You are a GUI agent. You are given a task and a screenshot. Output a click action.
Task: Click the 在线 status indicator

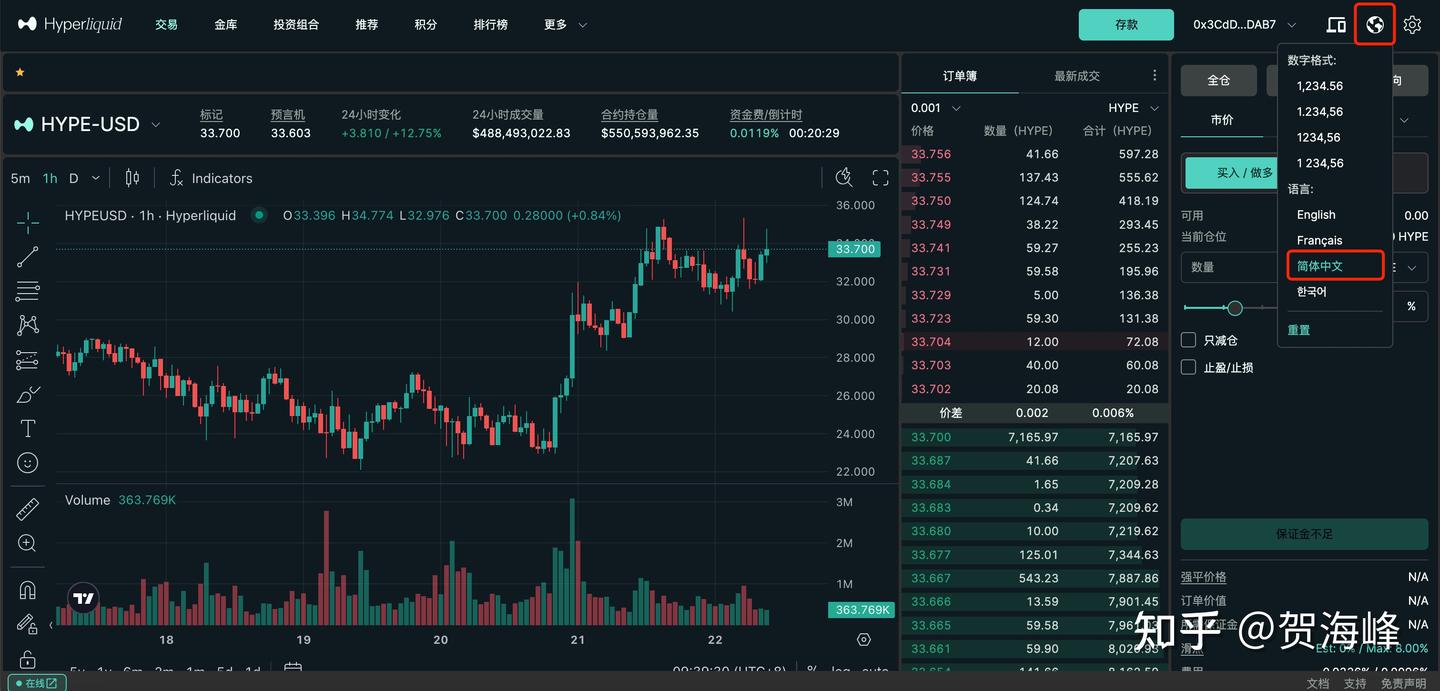36,683
